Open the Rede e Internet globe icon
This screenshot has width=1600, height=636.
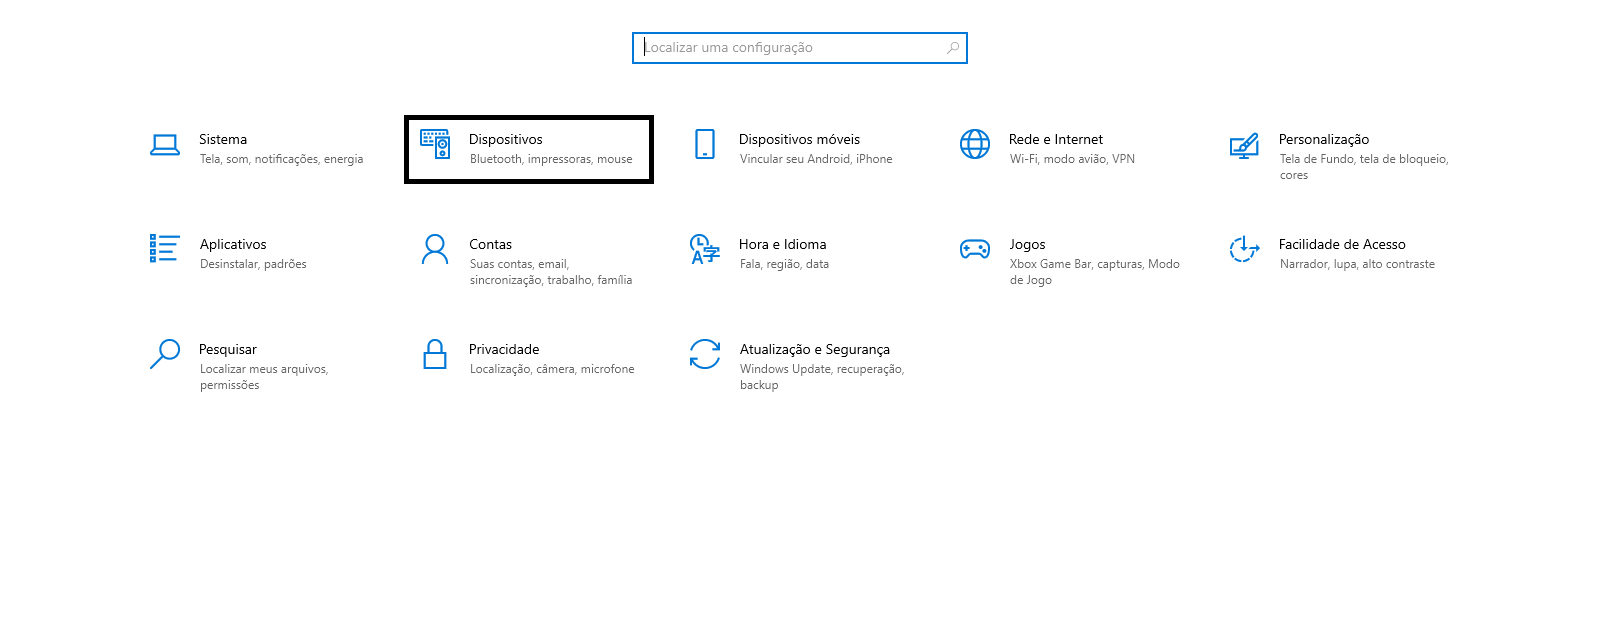pyautogui.click(x=975, y=144)
